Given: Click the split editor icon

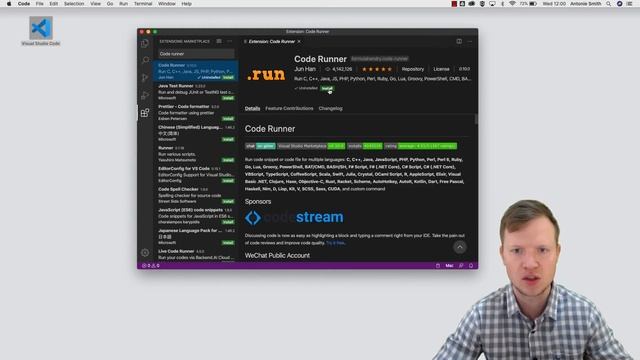Looking at the screenshot, I should click(459, 41).
